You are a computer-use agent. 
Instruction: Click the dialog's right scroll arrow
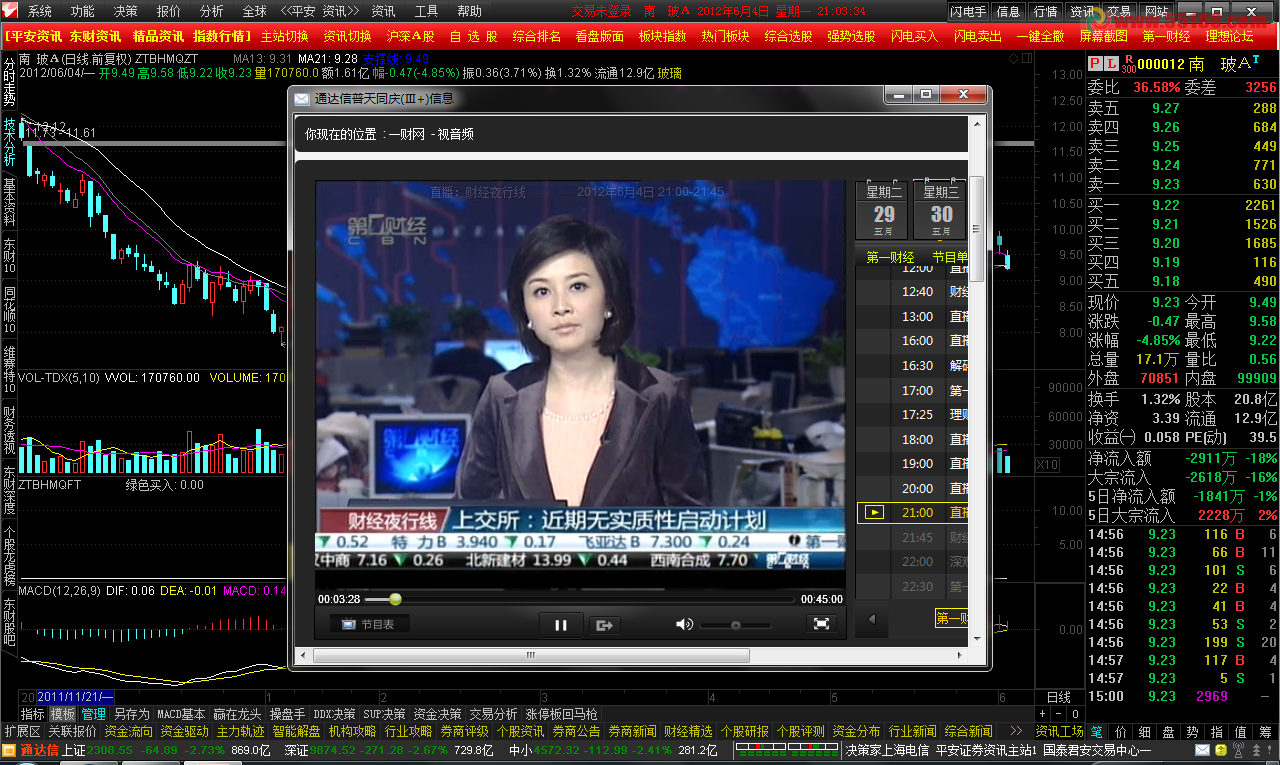[962, 656]
